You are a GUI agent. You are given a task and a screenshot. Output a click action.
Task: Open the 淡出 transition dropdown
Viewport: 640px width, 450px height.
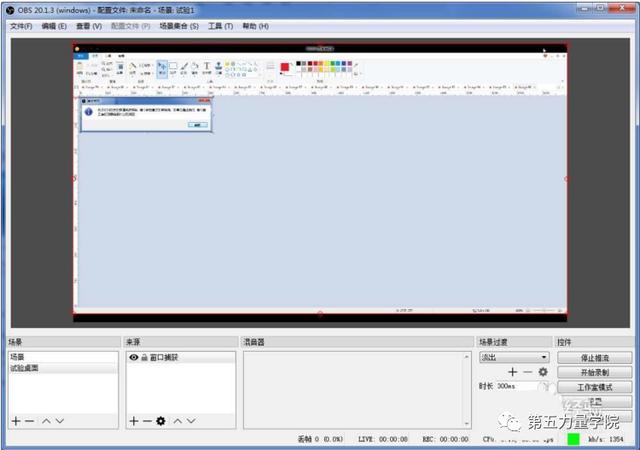click(514, 358)
